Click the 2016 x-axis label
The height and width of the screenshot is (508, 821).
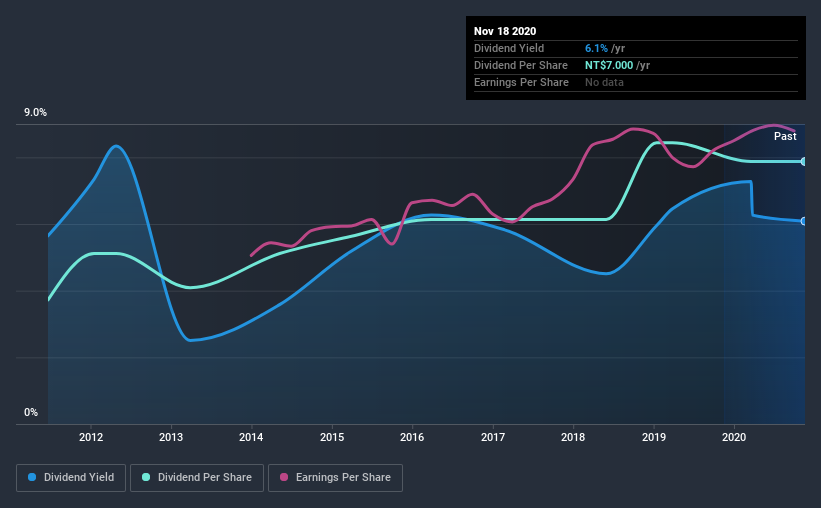click(412, 437)
